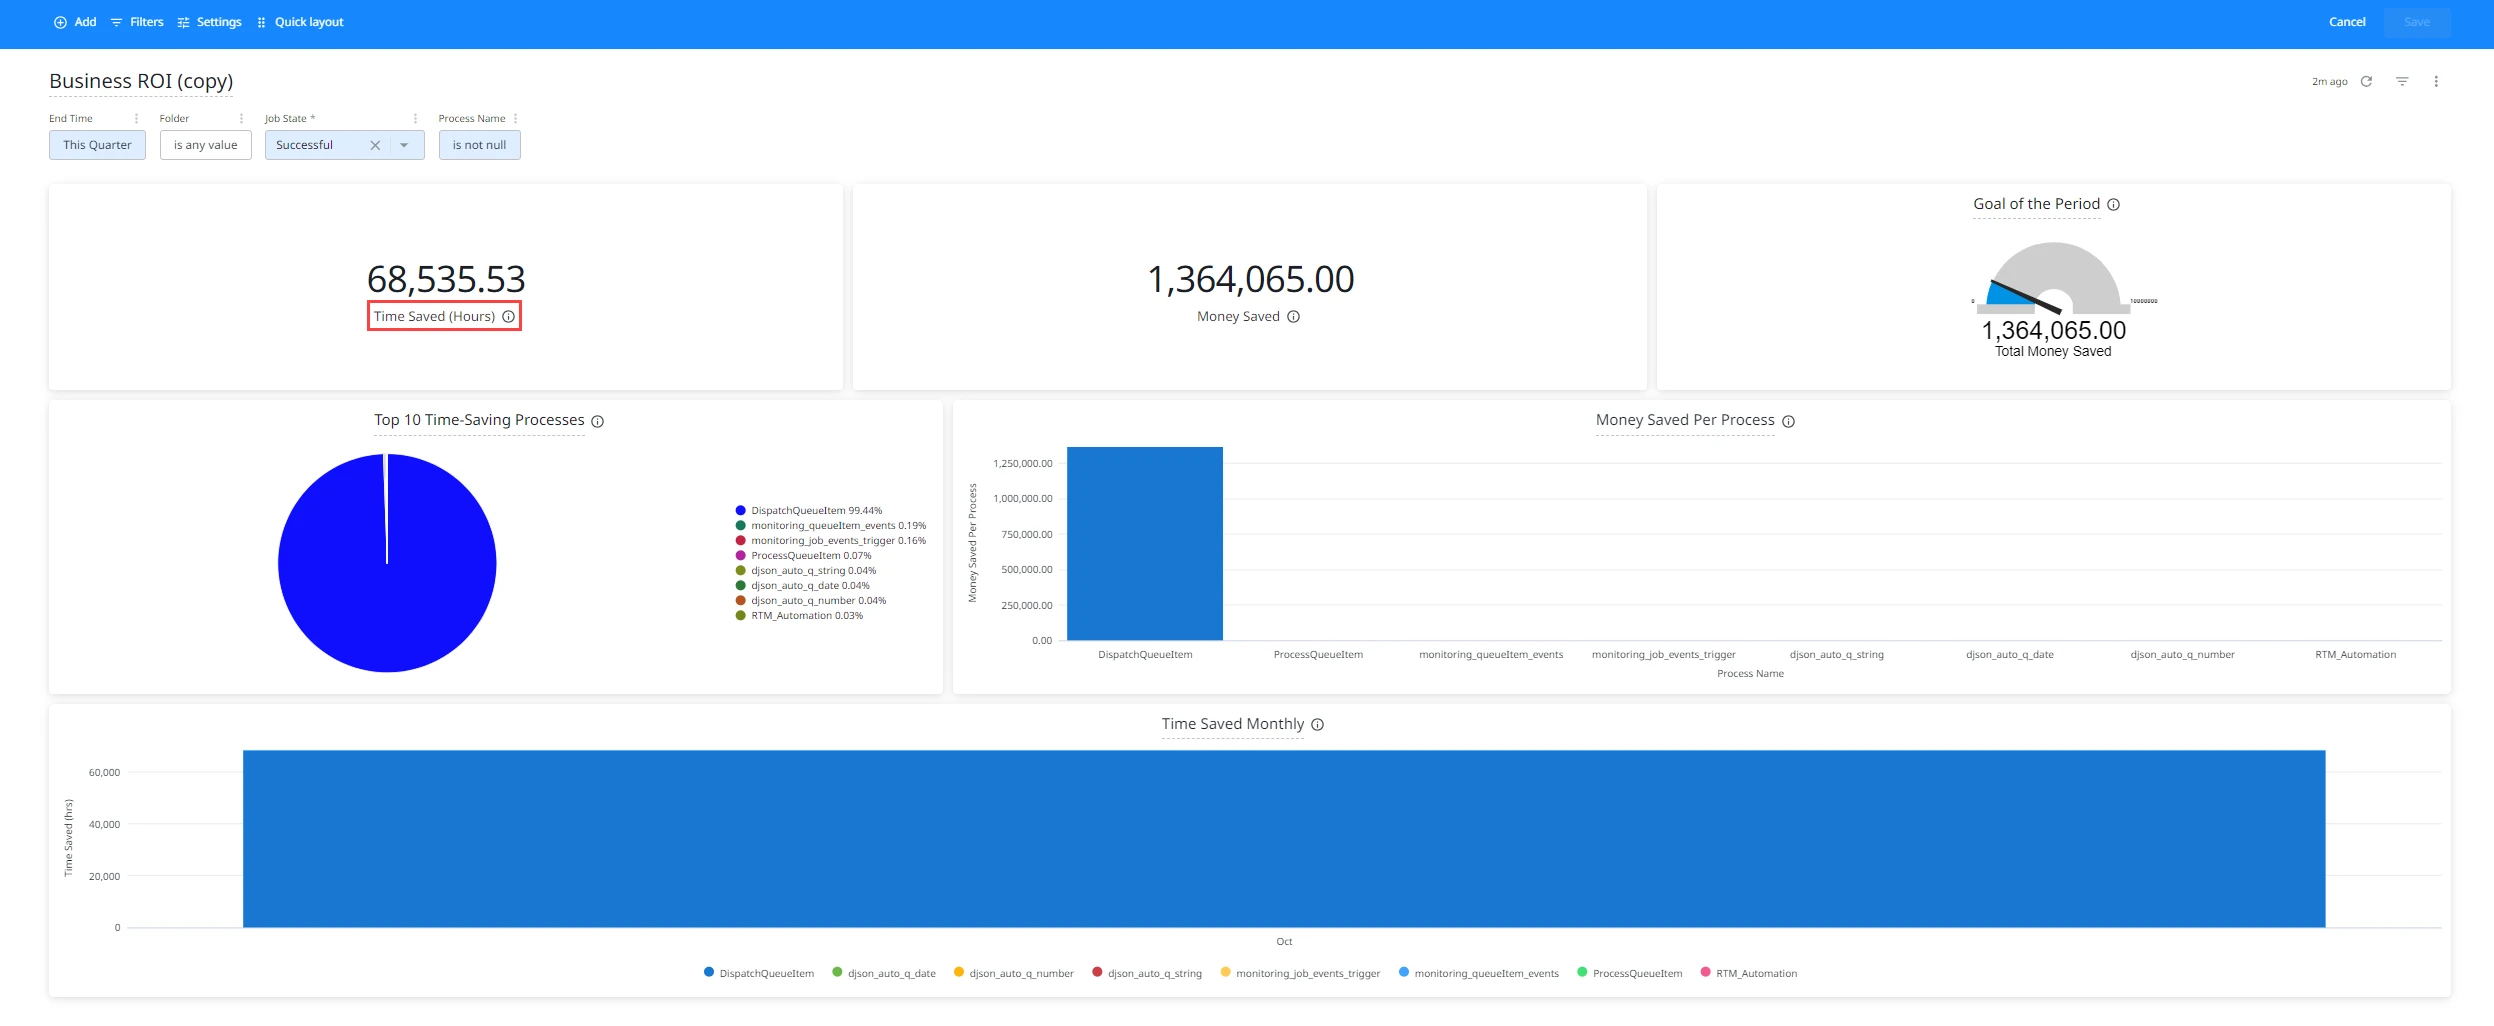Screen dimensions: 2494x1026
Task: Click Top 10 Time-Saving Processes title
Action: click(479, 420)
